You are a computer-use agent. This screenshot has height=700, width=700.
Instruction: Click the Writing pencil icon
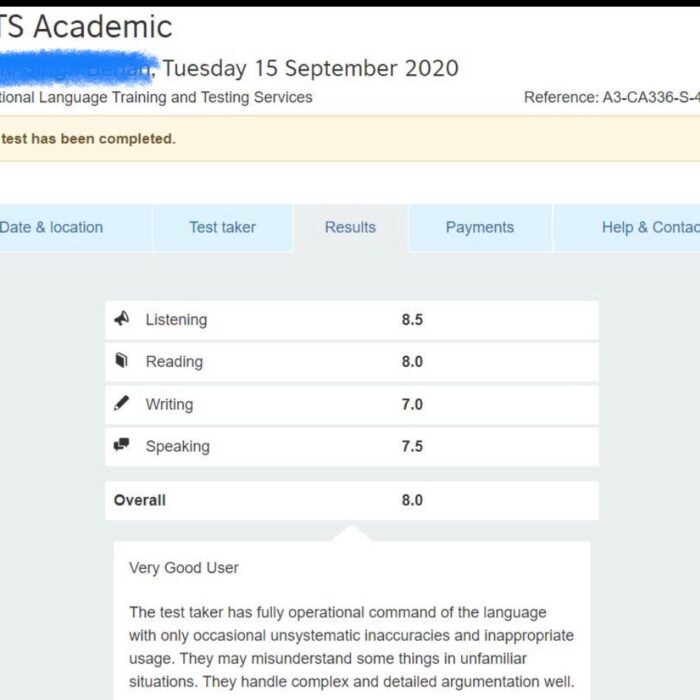(121, 403)
